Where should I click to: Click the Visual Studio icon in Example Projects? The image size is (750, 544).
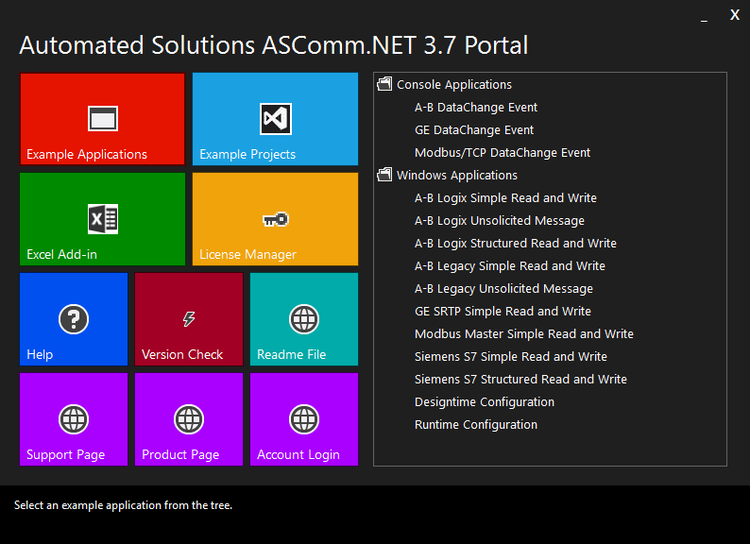click(x=275, y=119)
